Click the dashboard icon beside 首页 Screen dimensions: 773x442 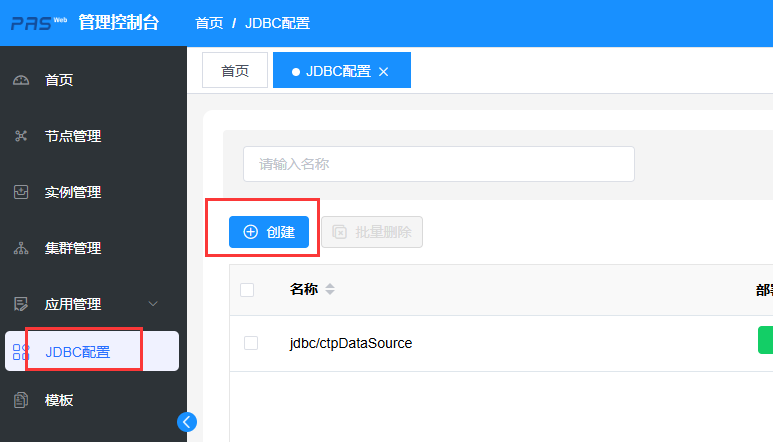pyautogui.click(x=21, y=80)
